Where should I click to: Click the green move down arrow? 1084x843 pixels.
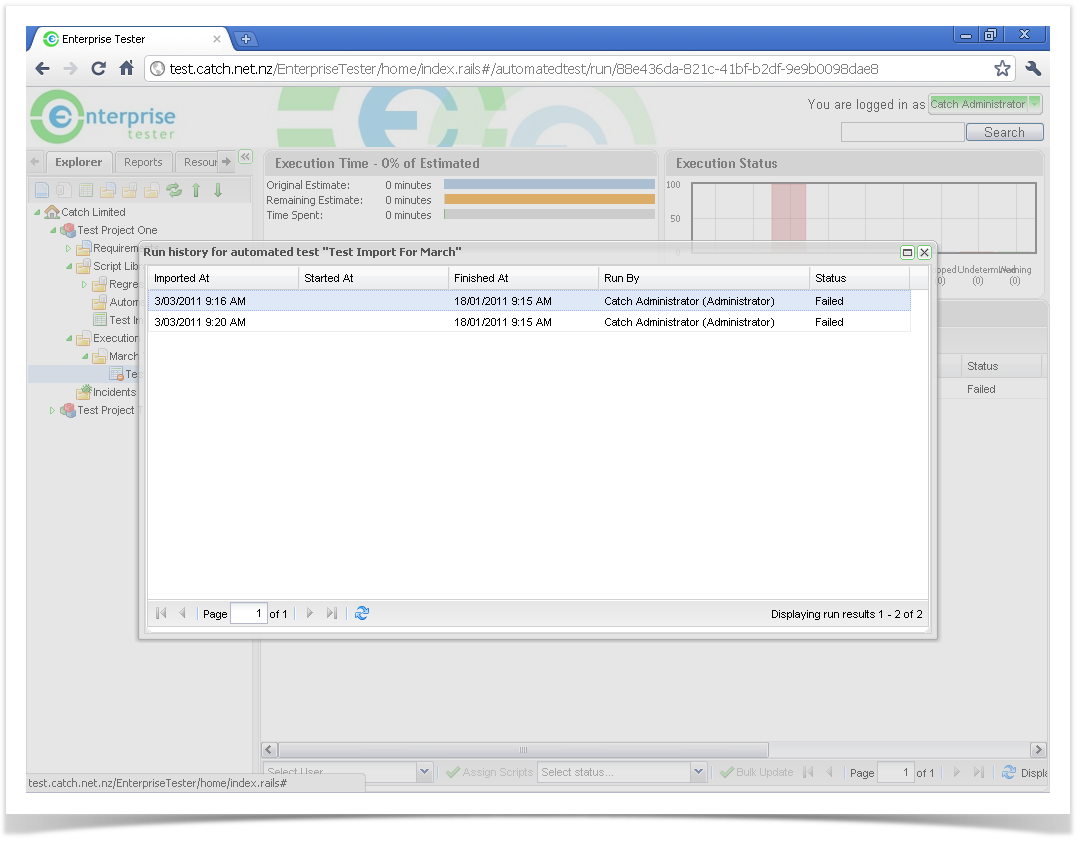tap(217, 190)
